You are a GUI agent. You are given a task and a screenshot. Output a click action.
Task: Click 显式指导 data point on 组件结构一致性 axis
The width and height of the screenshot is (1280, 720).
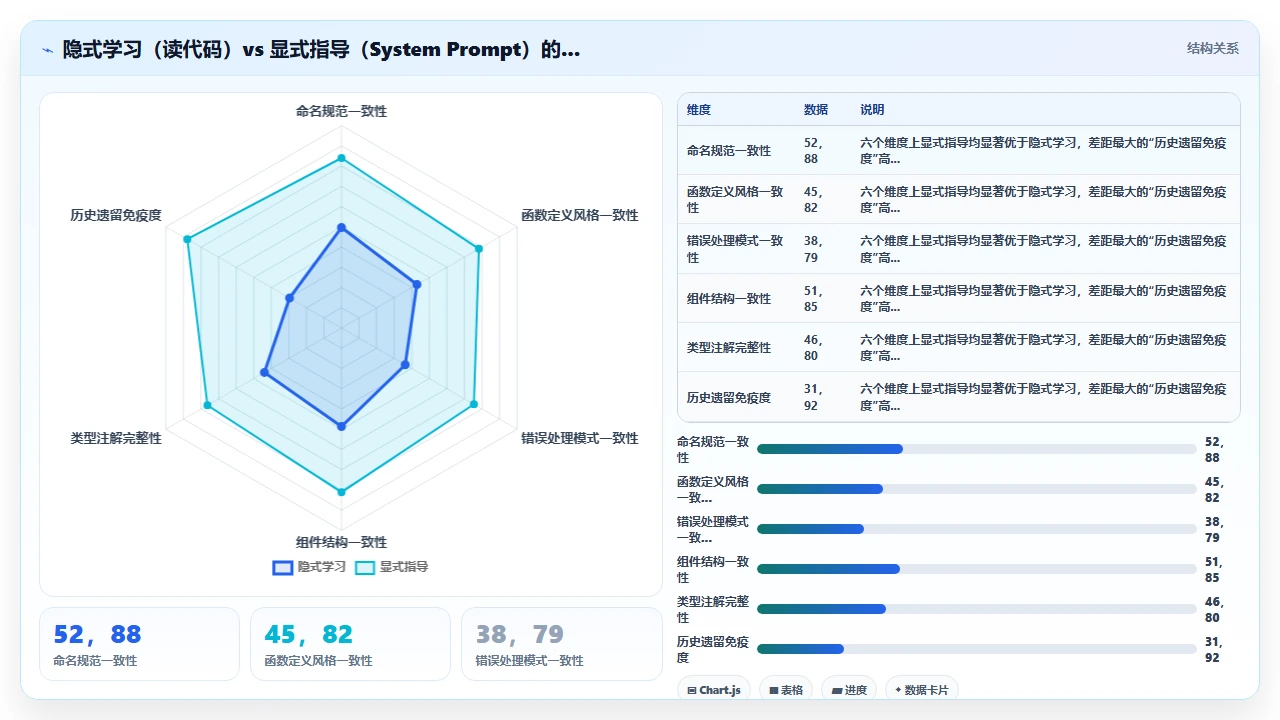[341, 492]
